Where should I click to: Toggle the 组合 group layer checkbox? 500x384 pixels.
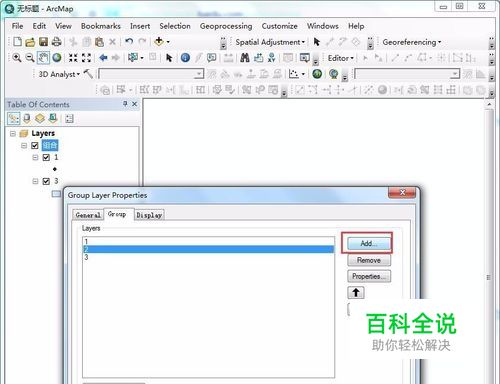click(x=35, y=145)
